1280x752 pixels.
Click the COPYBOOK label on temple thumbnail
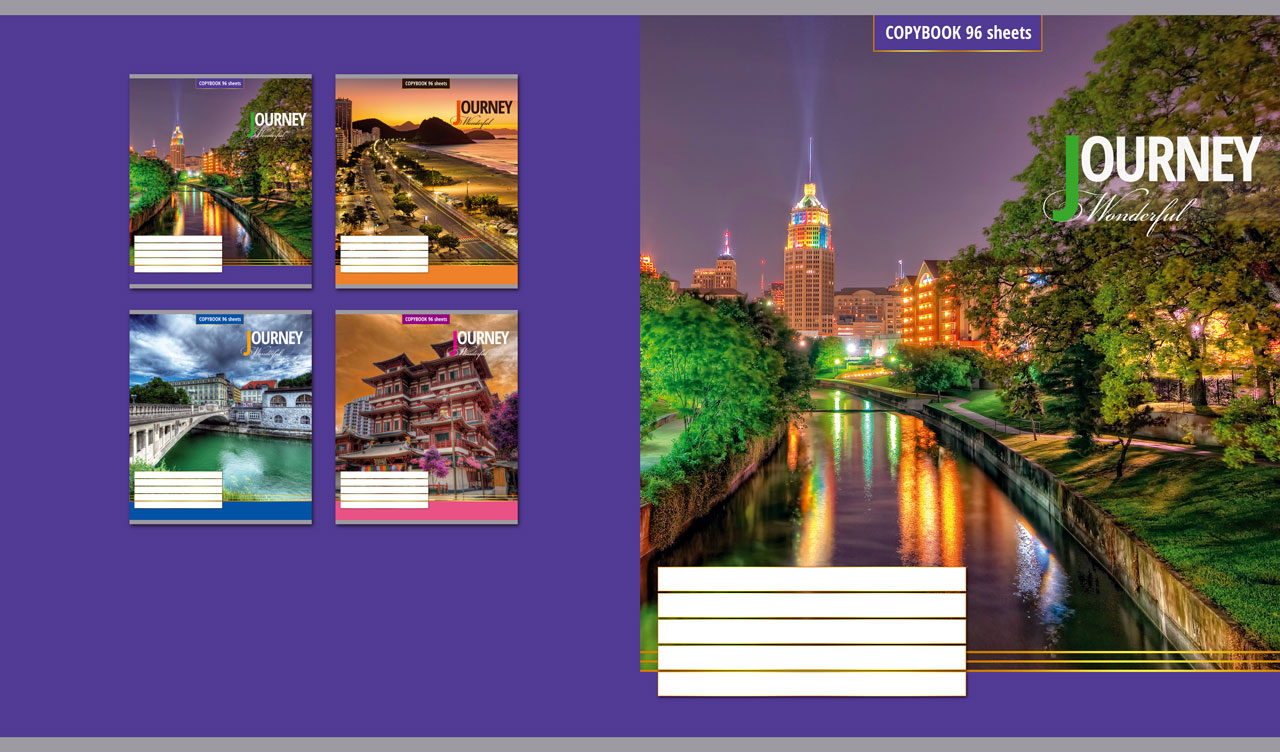pos(426,319)
